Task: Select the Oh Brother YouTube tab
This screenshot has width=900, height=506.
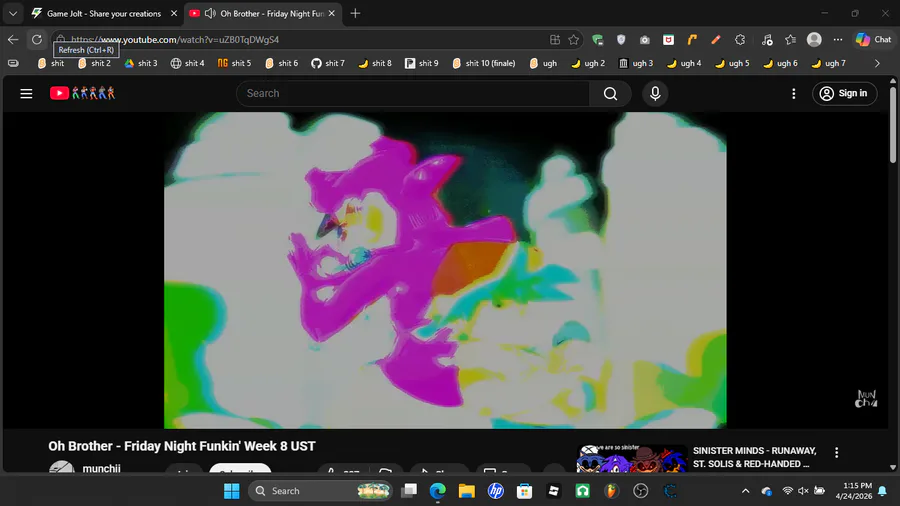Action: click(264, 13)
